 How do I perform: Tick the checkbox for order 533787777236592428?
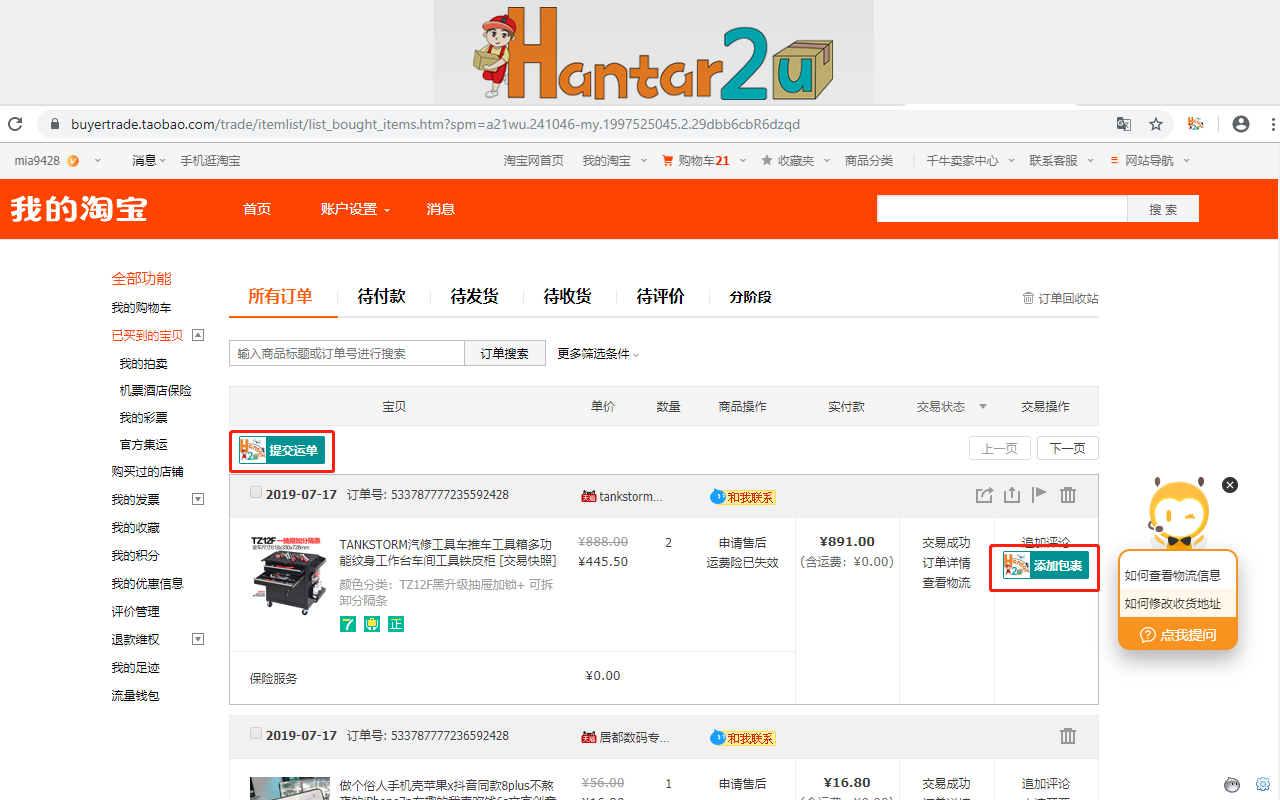coord(256,731)
